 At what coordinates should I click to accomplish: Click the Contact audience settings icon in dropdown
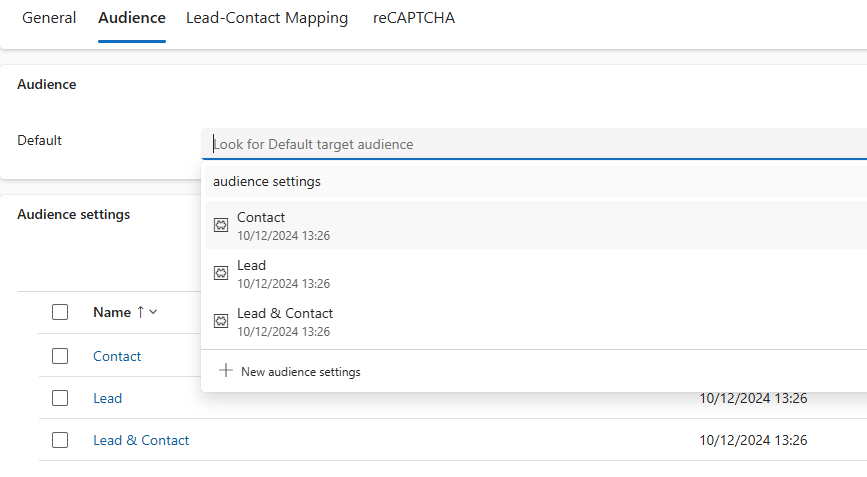coord(221,226)
